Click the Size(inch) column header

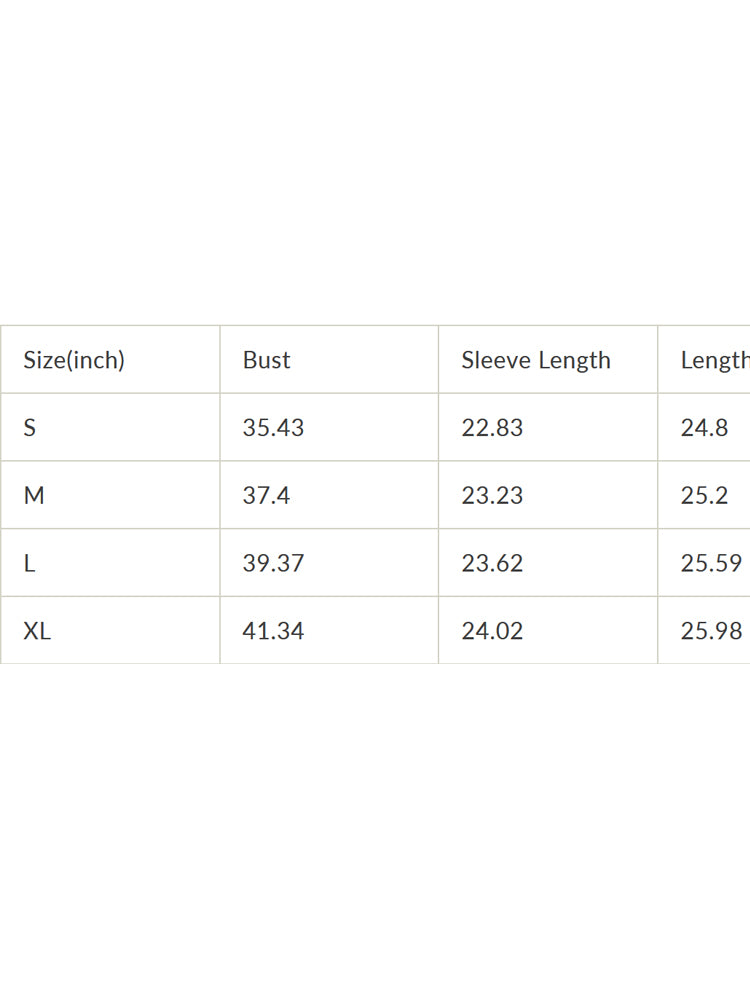(x=74, y=360)
